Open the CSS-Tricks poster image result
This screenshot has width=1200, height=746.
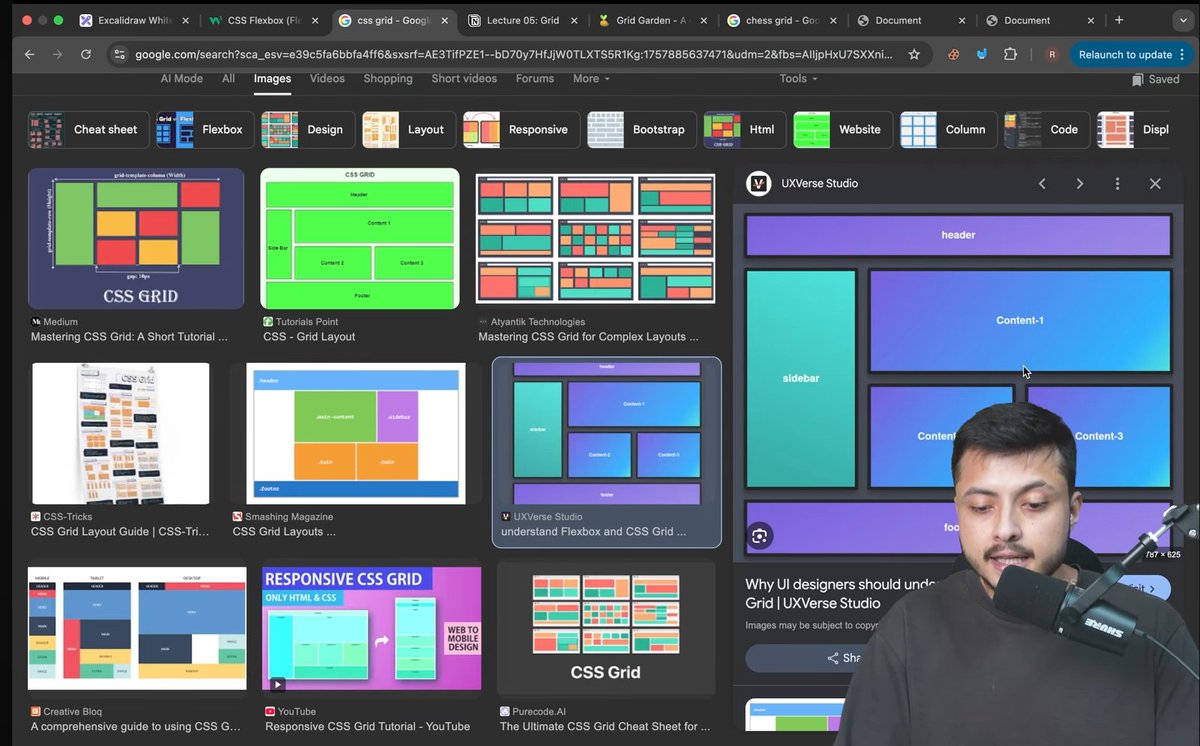pos(121,433)
